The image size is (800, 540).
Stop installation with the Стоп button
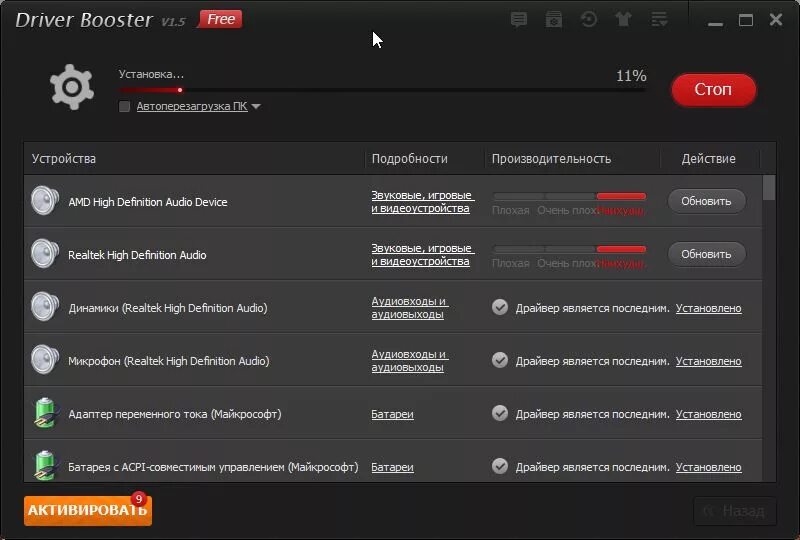713,89
